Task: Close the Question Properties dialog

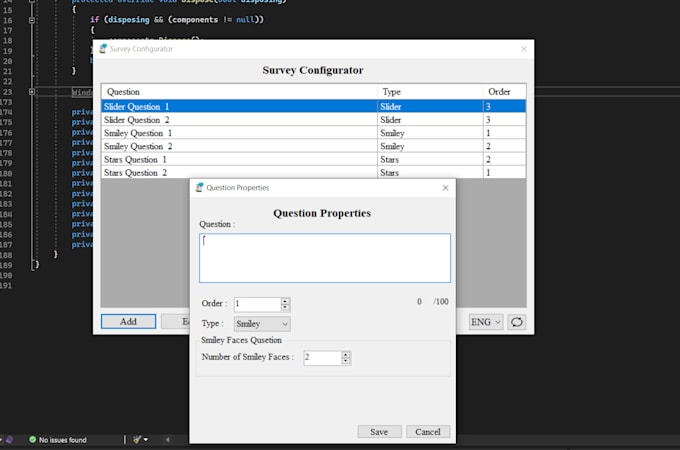Action: [445, 187]
